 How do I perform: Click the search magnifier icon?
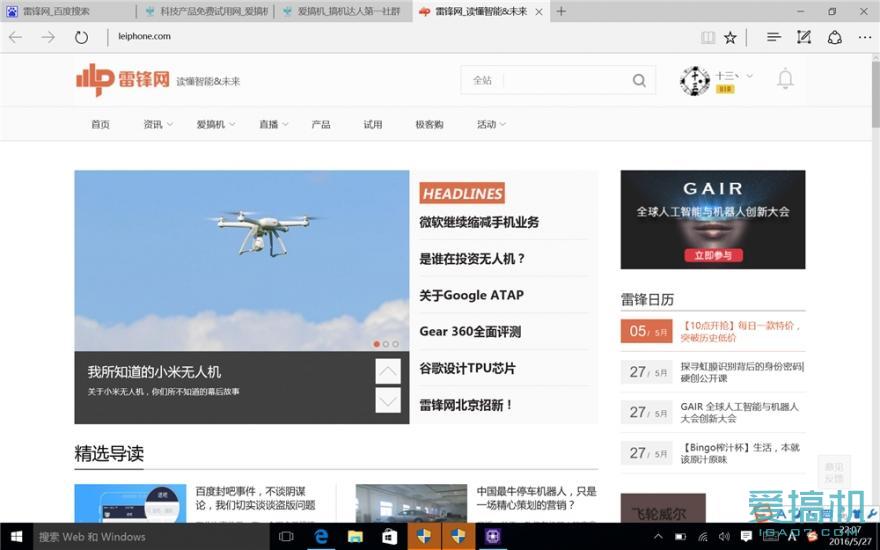tap(639, 80)
